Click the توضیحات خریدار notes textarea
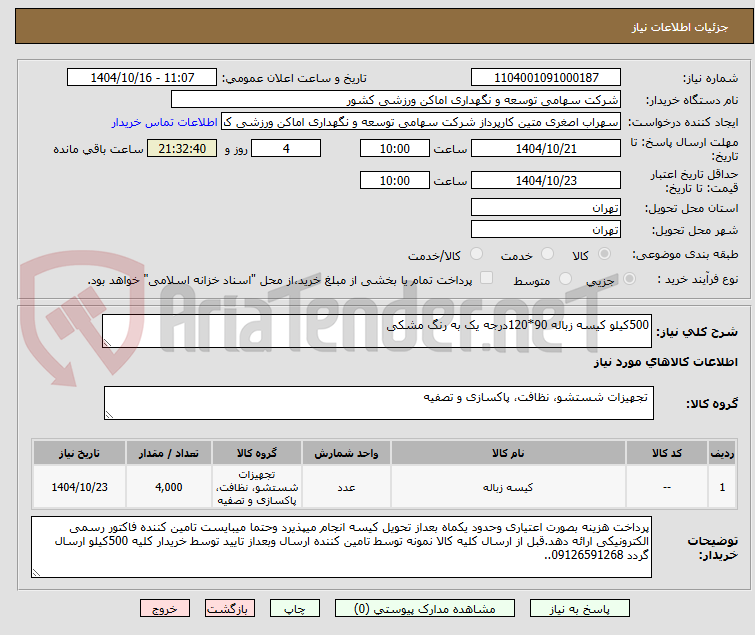This screenshot has height=635, width=755. [x=341, y=547]
